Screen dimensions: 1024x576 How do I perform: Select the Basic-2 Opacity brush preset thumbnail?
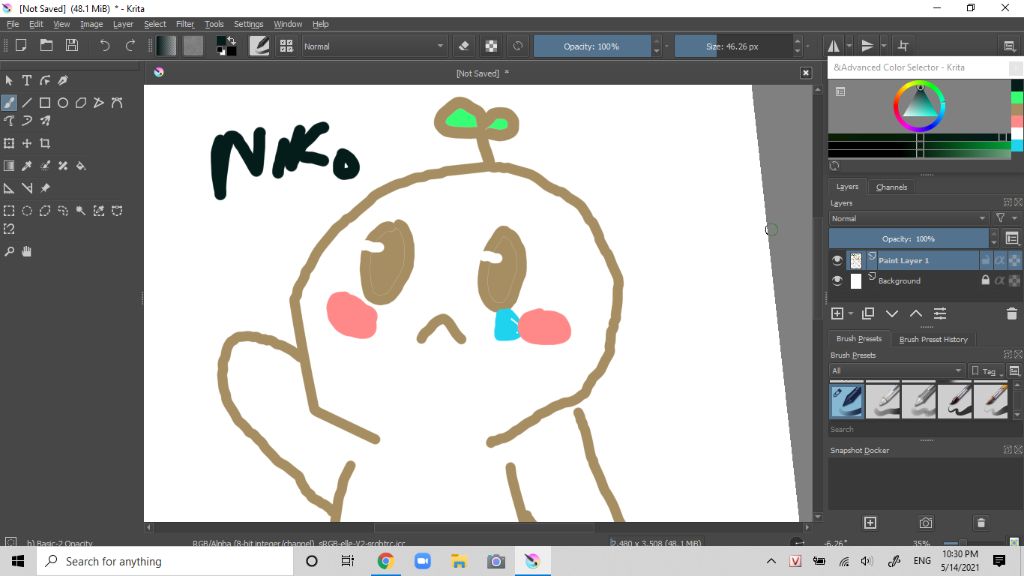coord(846,402)
